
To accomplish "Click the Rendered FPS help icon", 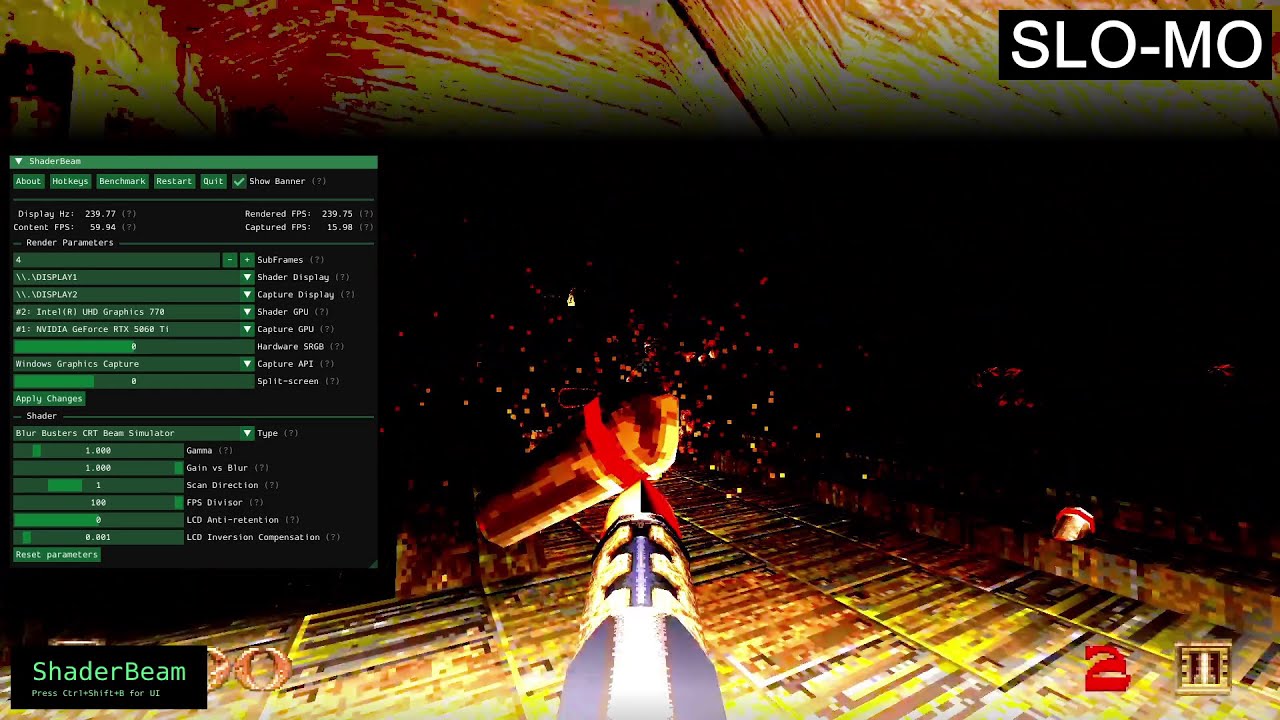I will click(366, 213).
